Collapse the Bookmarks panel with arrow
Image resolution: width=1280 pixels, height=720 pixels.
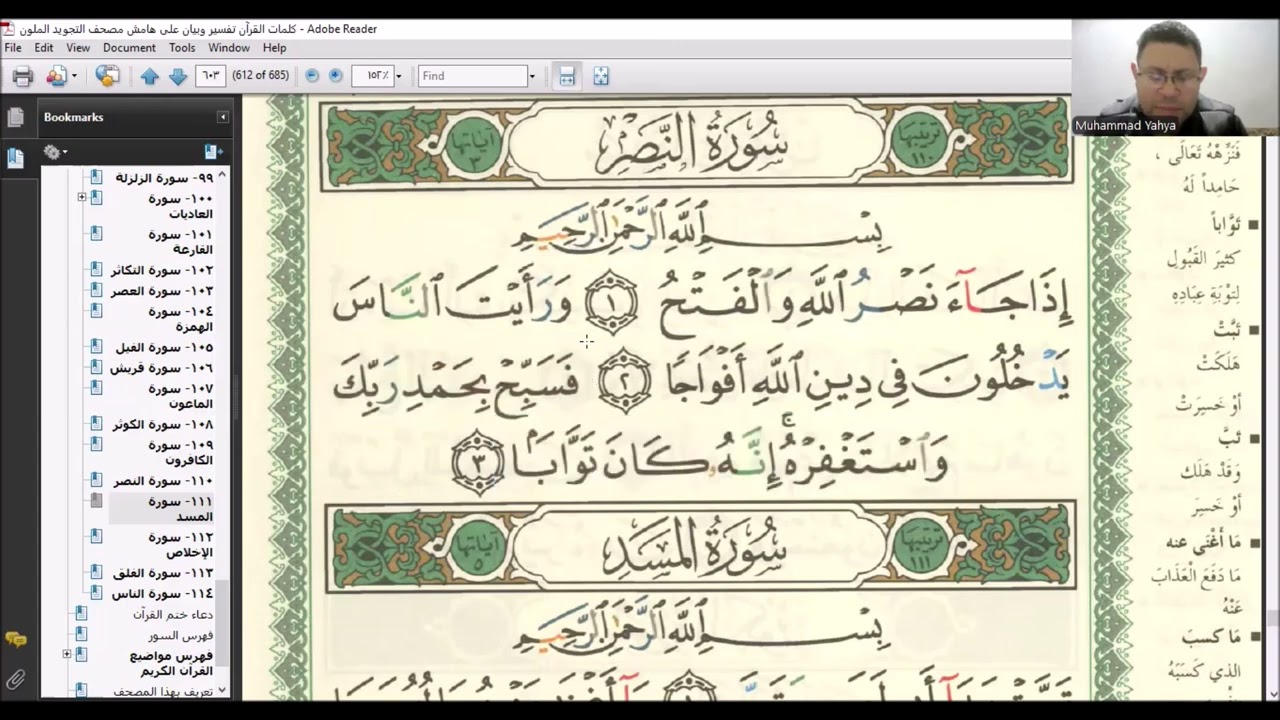tap(222, 118)
